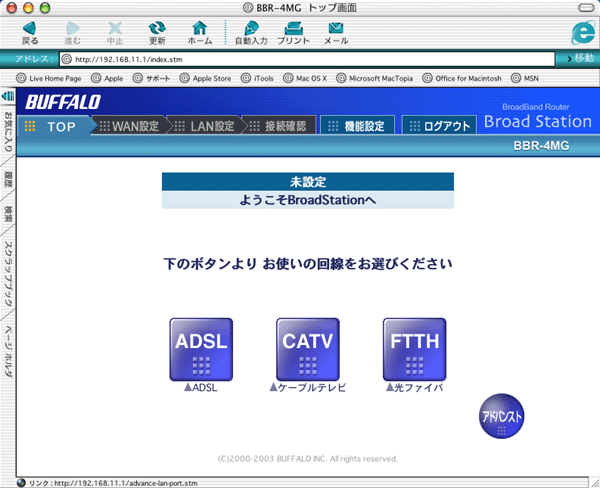600x488 pixels.
Task: Open Live Home Page bookmark
Action: 49,78
